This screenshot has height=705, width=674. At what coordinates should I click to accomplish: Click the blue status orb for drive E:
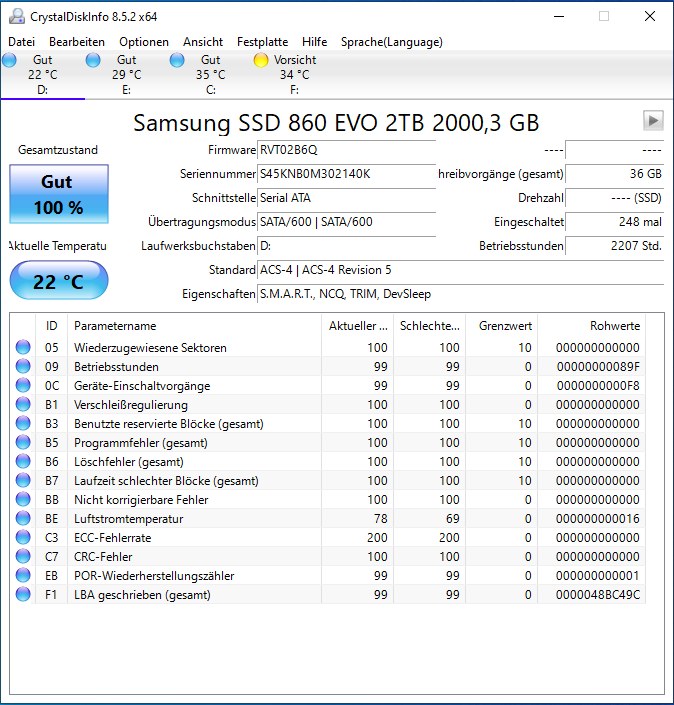coord(93,60)
